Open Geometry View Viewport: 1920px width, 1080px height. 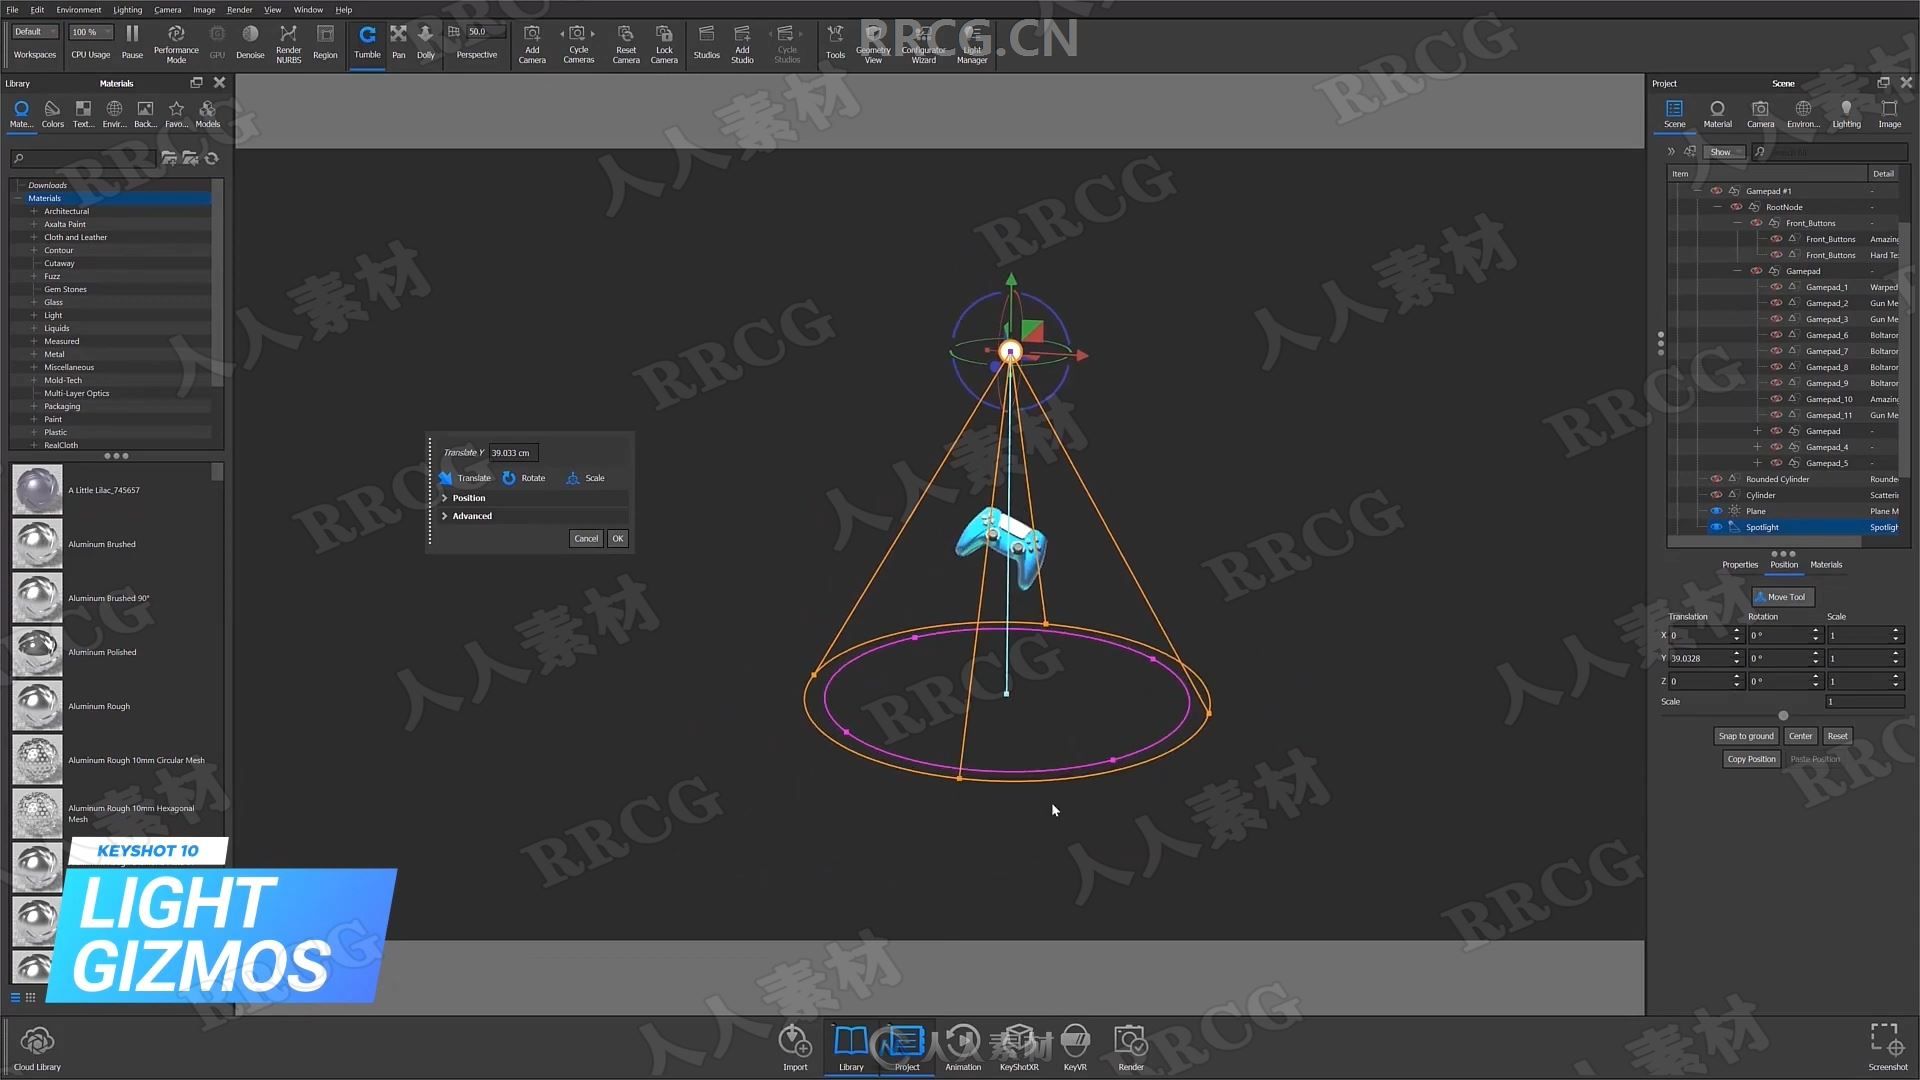[x=873, y=44]
